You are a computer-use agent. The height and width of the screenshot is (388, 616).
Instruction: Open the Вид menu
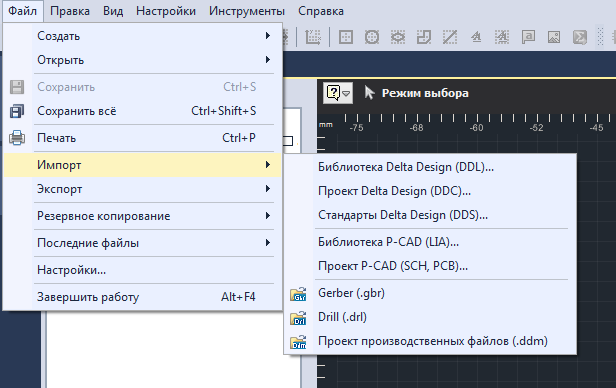coord(113,11)
